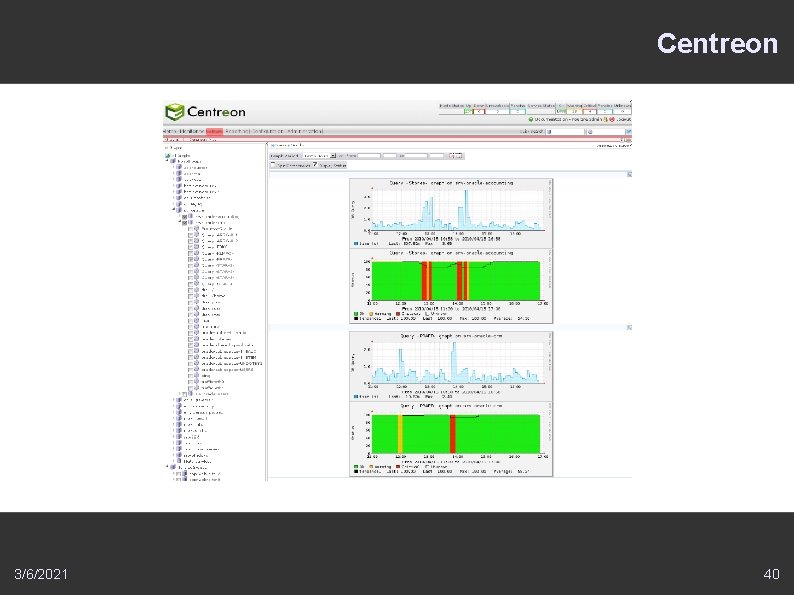Open the Query_POWER green status graph
The height and width of the screenshot is (595, 794).
pyautogui.click(x=451, y=439)
